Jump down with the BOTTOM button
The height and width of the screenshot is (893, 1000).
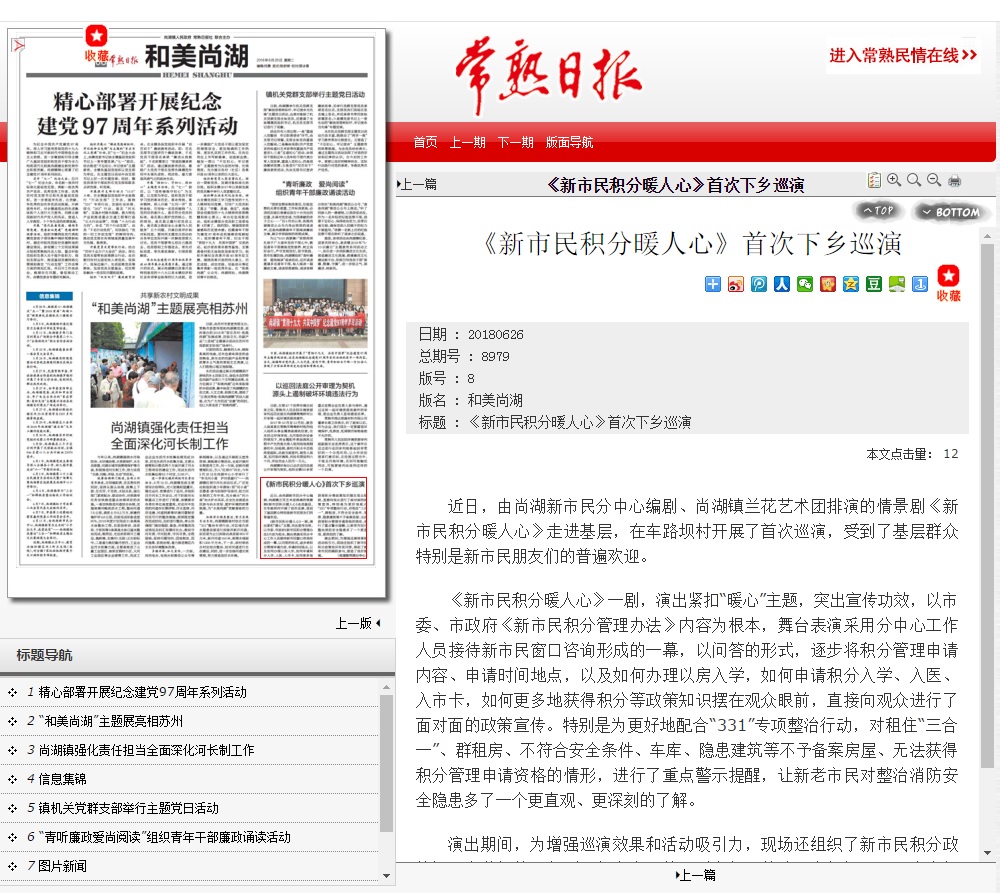click(x=951, y=212)
